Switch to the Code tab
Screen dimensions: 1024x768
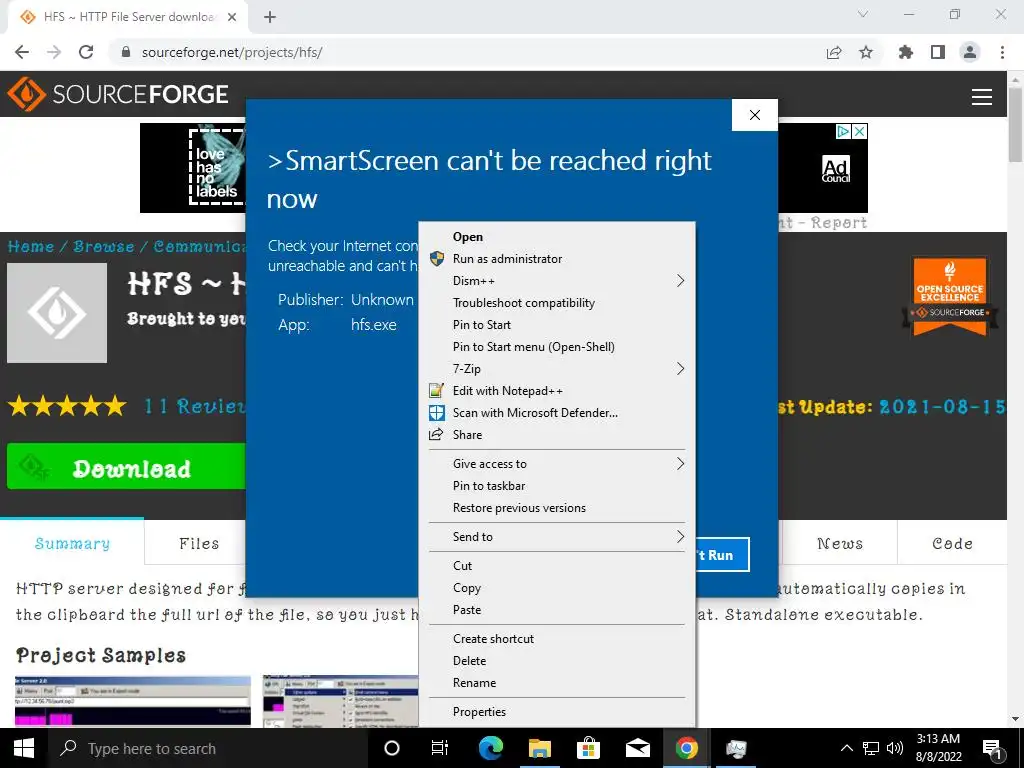(952, 543)
